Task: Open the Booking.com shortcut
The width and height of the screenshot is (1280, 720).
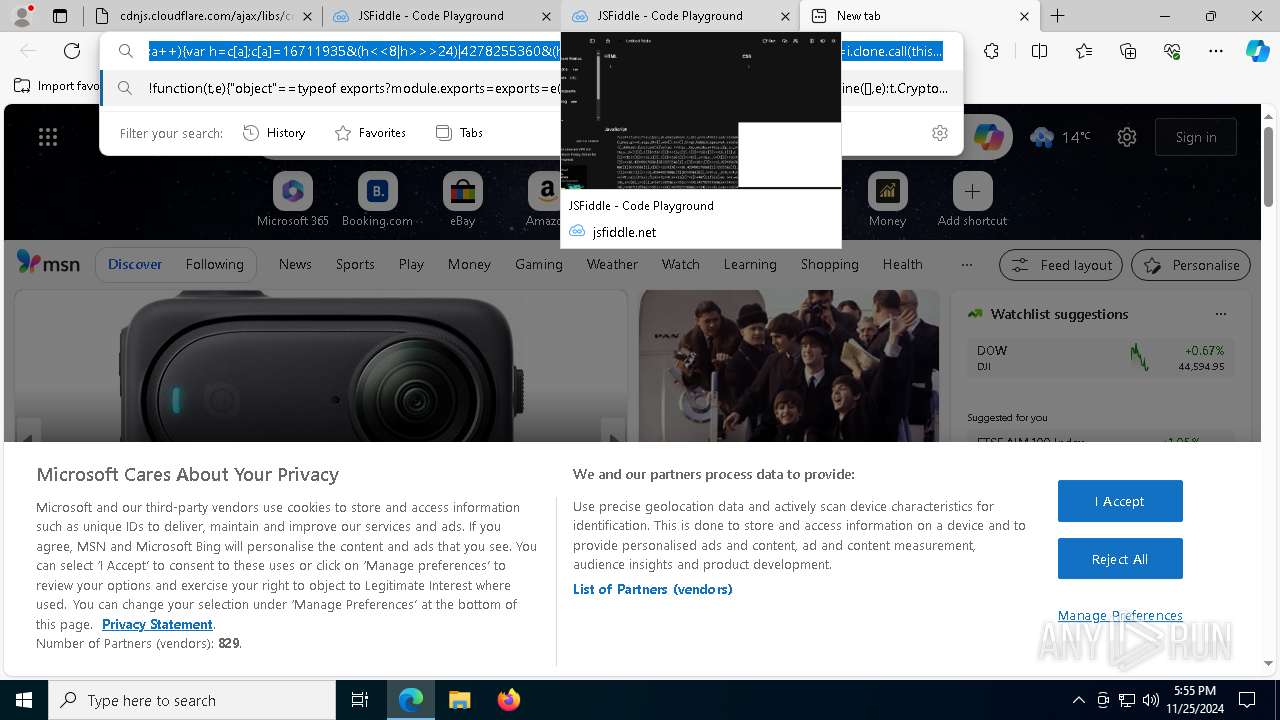Action: (x=377, y=200)
